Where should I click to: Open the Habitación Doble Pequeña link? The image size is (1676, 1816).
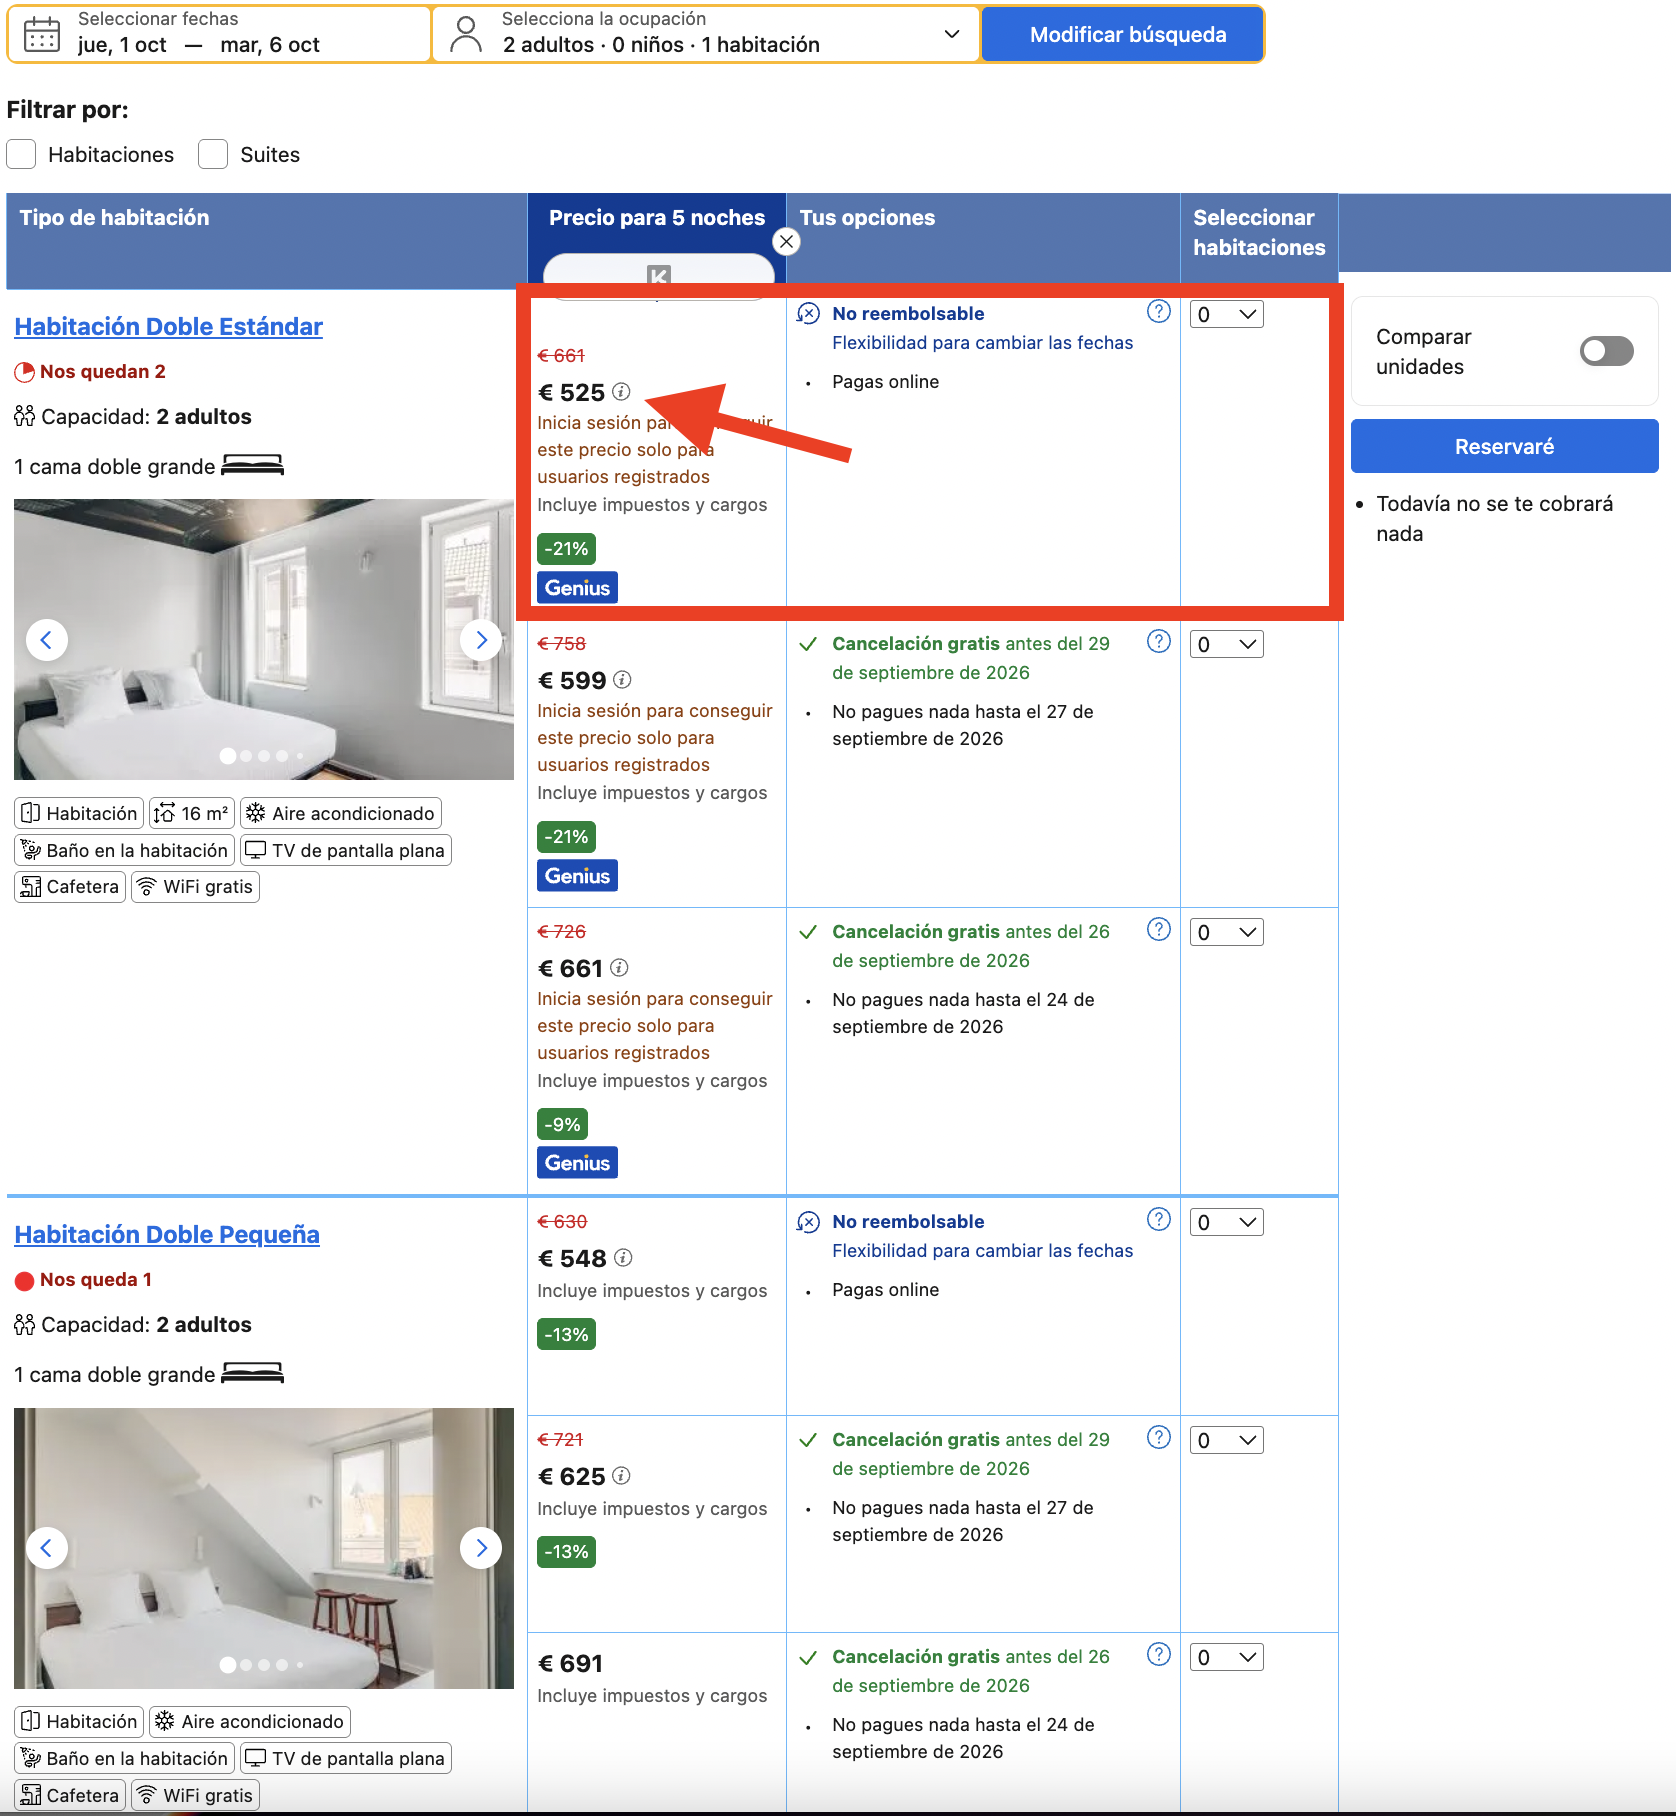click(x=167, y=1234)
